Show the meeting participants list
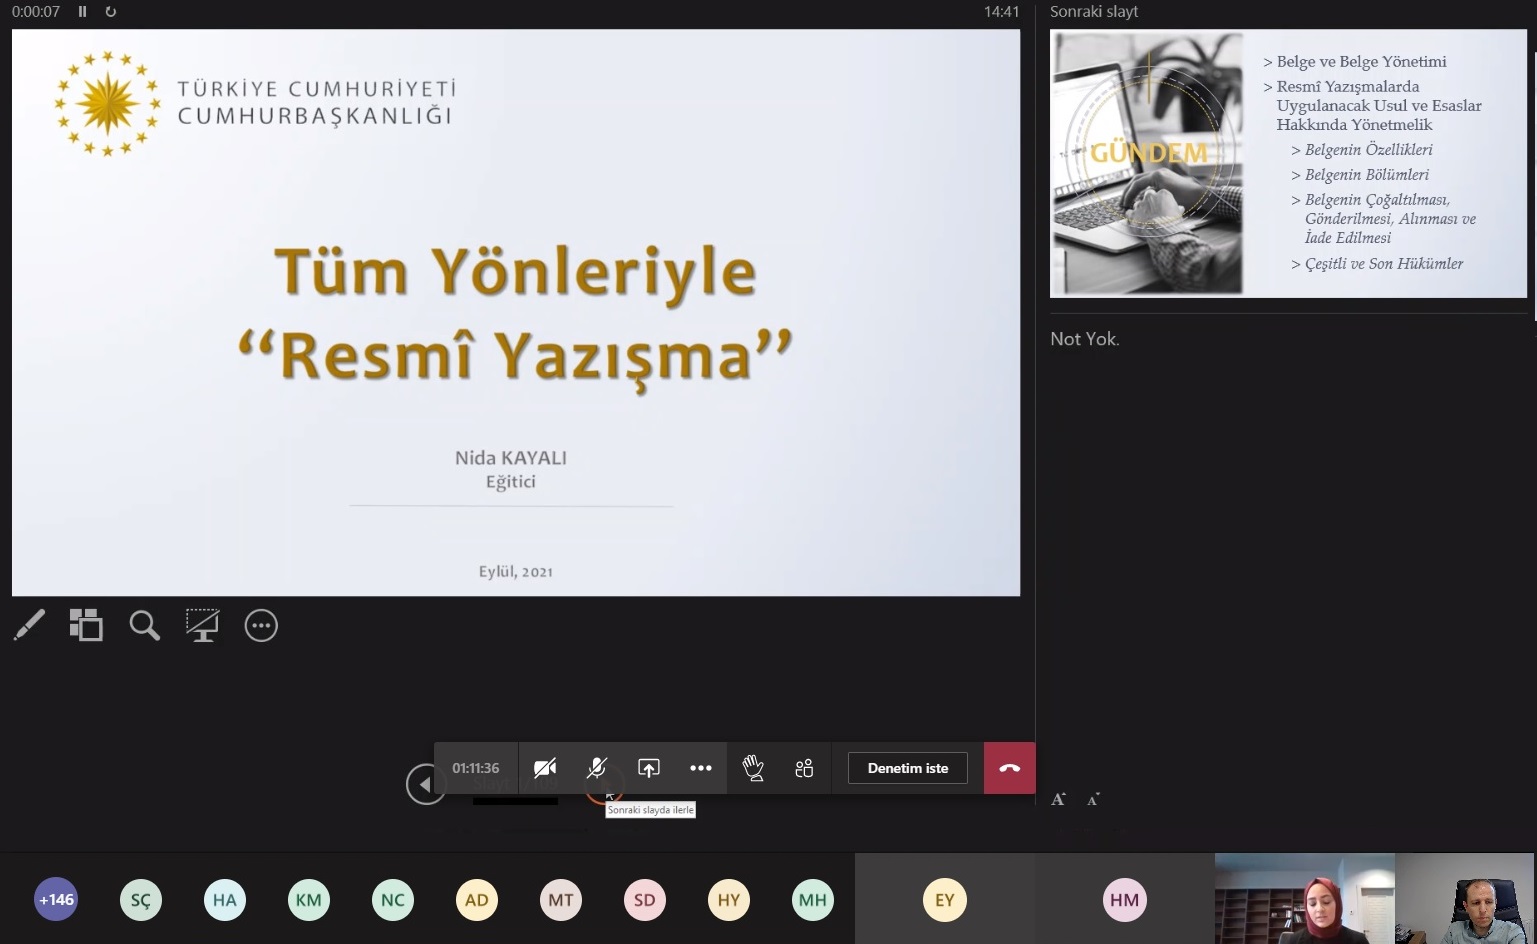 tap(804, 768)
